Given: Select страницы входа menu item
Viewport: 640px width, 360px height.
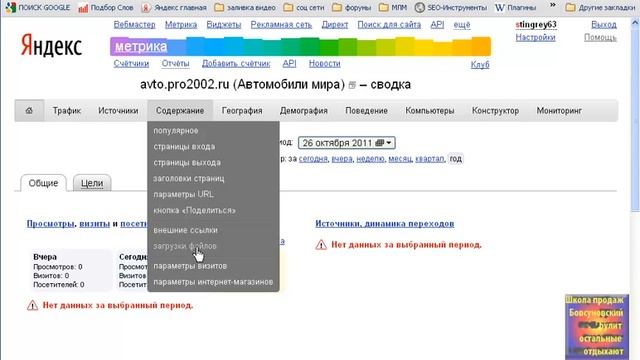Looking at the screenshot, I should [184, 147].
